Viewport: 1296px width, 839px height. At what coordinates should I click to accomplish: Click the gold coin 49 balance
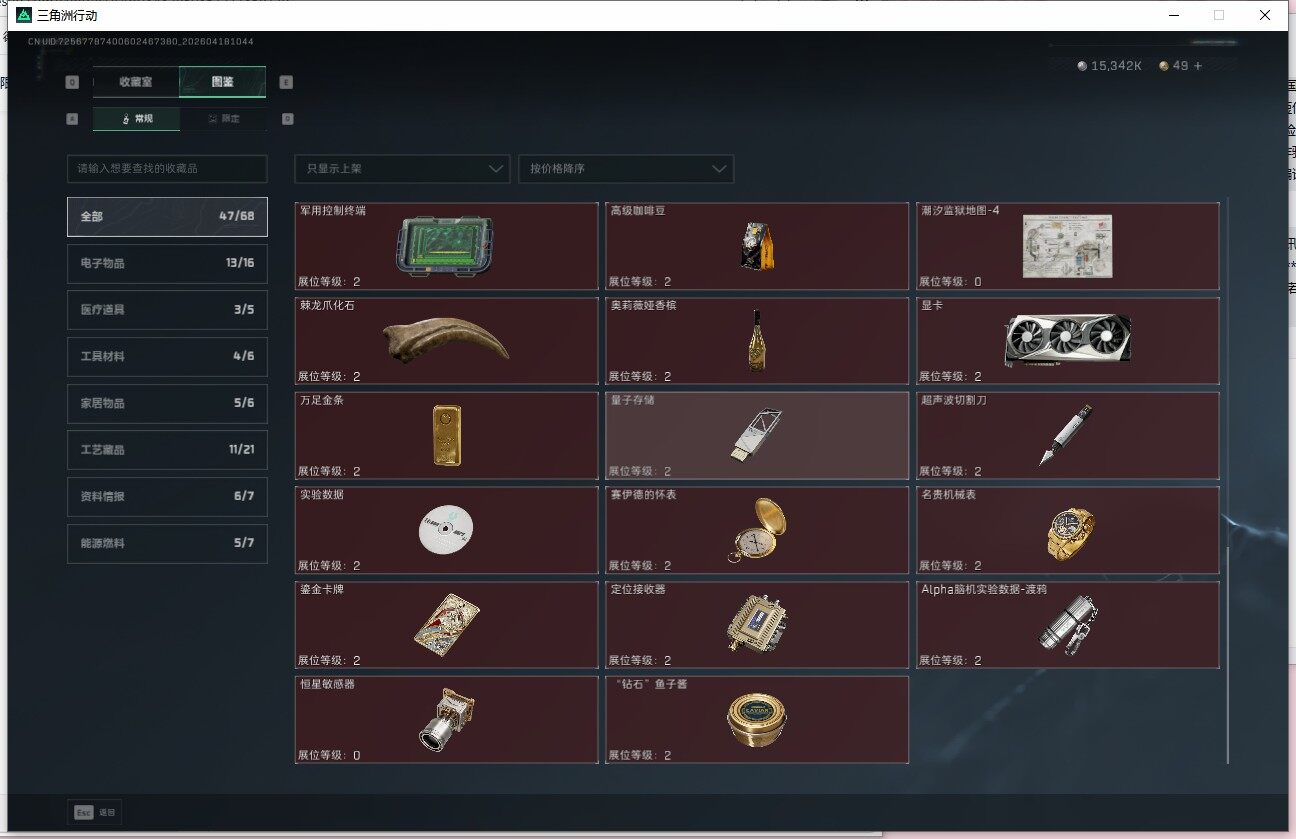(1174, 66)
